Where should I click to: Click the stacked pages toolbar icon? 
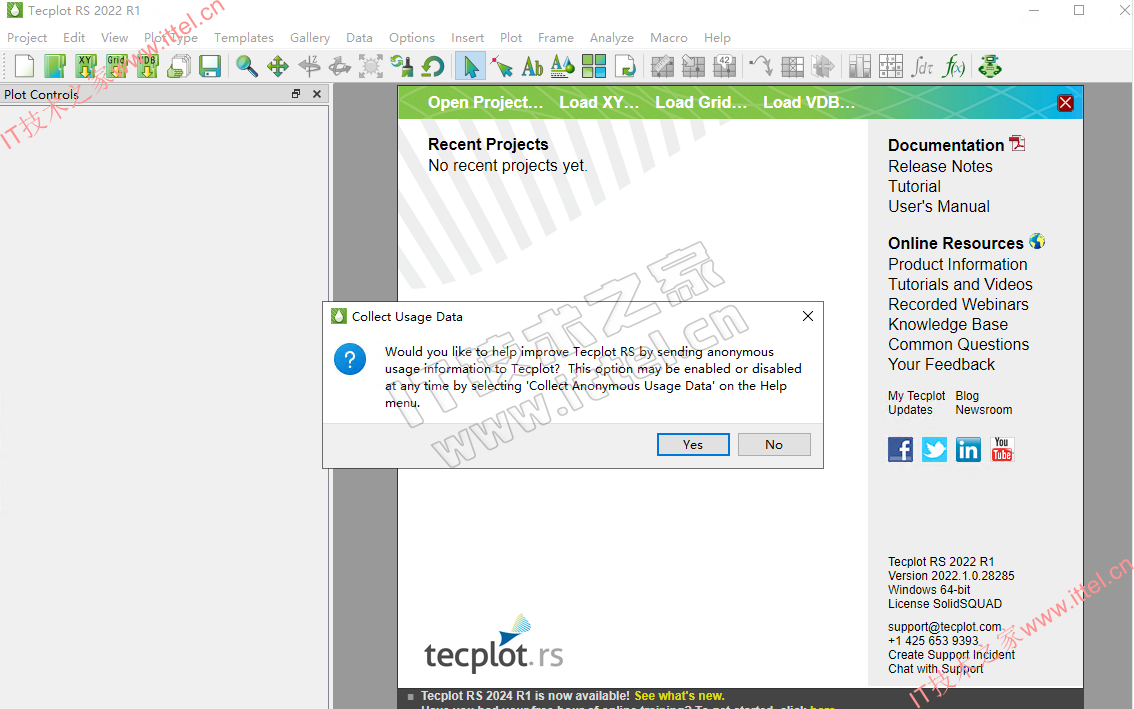coord(179,67)
